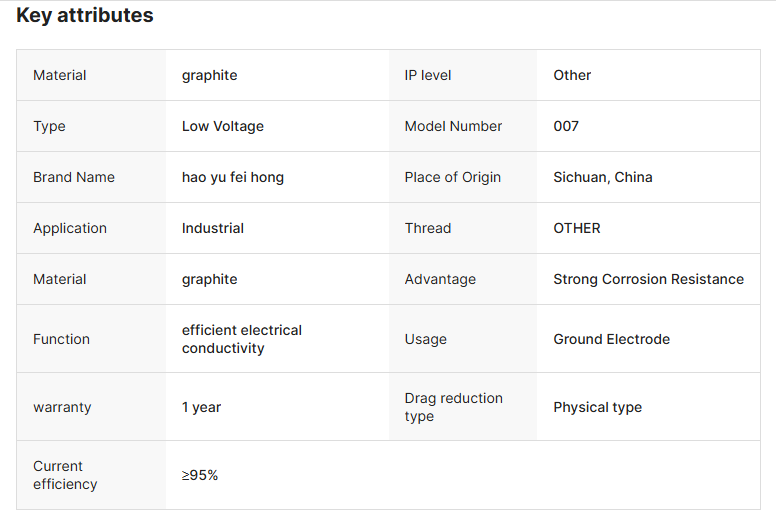Select the 1 year warranty value
The height and width of the screenshot is (516, 776).
coord(201,407)
